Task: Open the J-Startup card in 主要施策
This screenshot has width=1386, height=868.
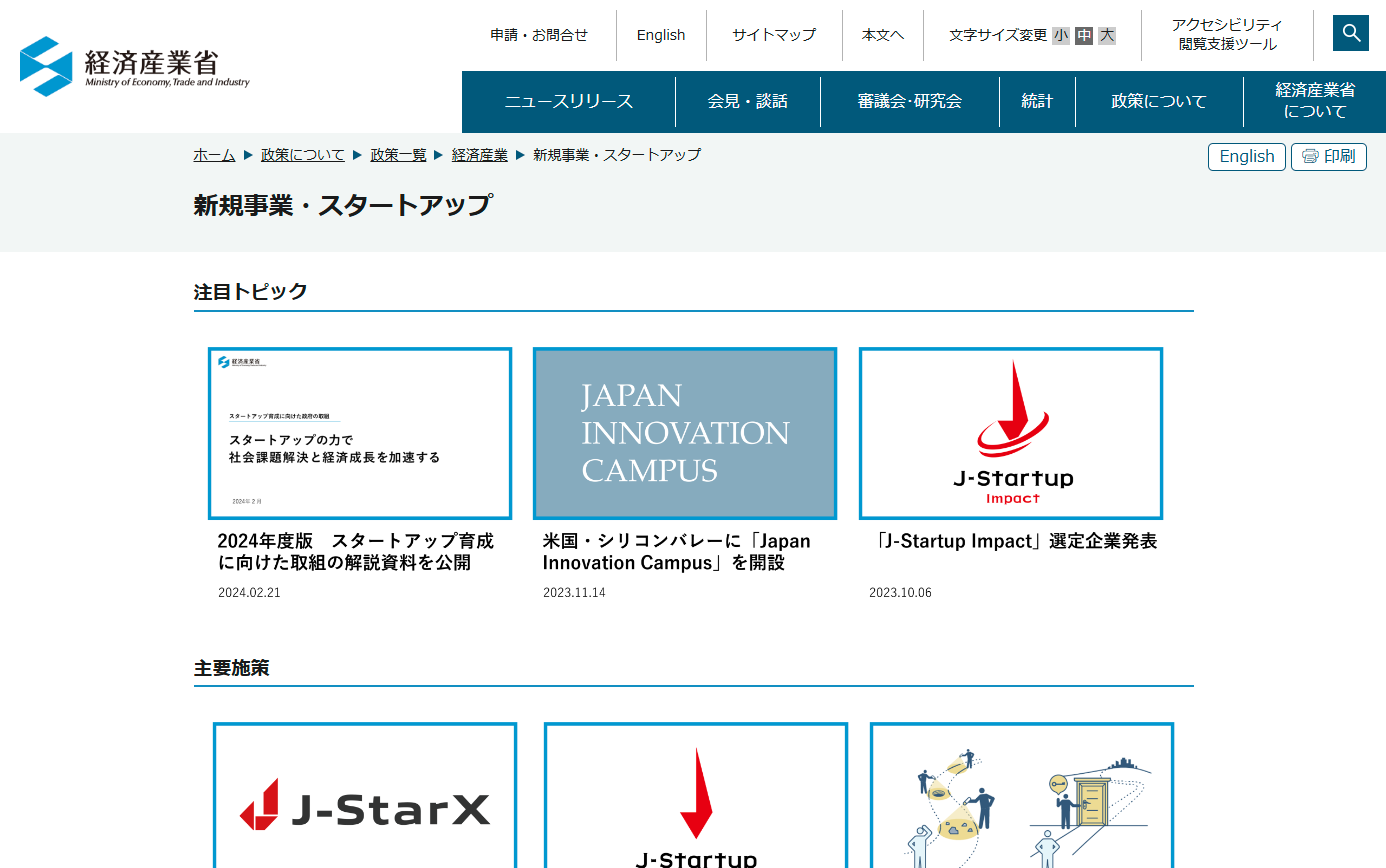Action: [x=696, y=795]
